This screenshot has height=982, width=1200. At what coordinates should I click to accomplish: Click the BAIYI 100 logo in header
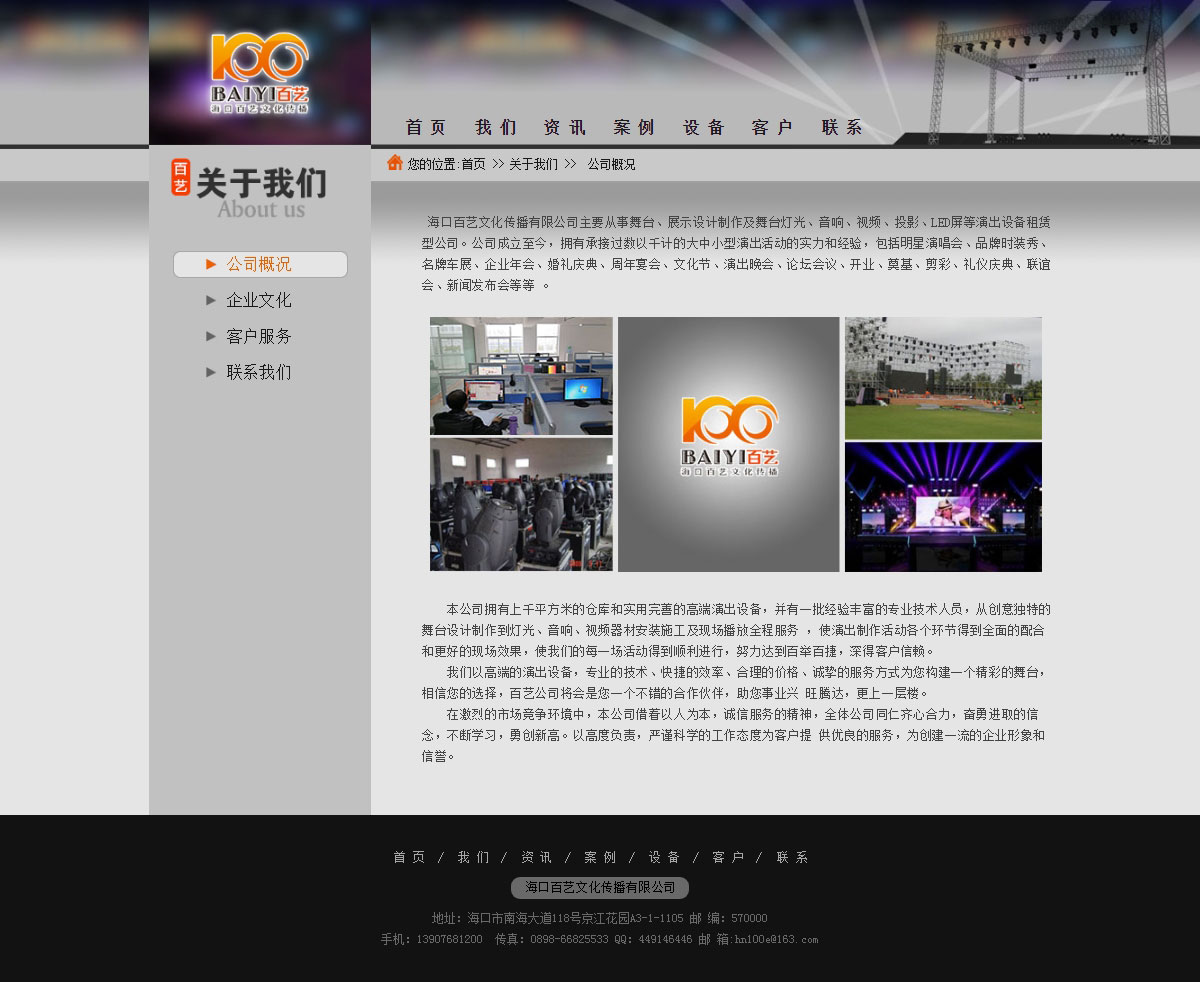point(259,73)
